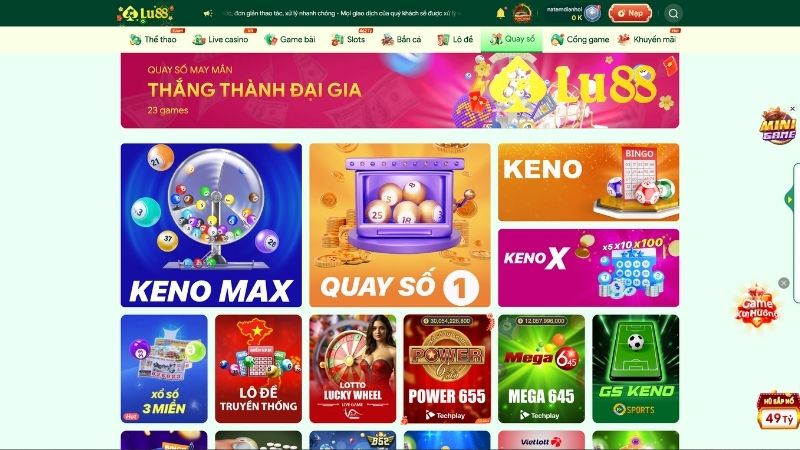This screenshot has height=450, width=800.
Task: Open the Thể thao menu
Action: tap(153, 39)
